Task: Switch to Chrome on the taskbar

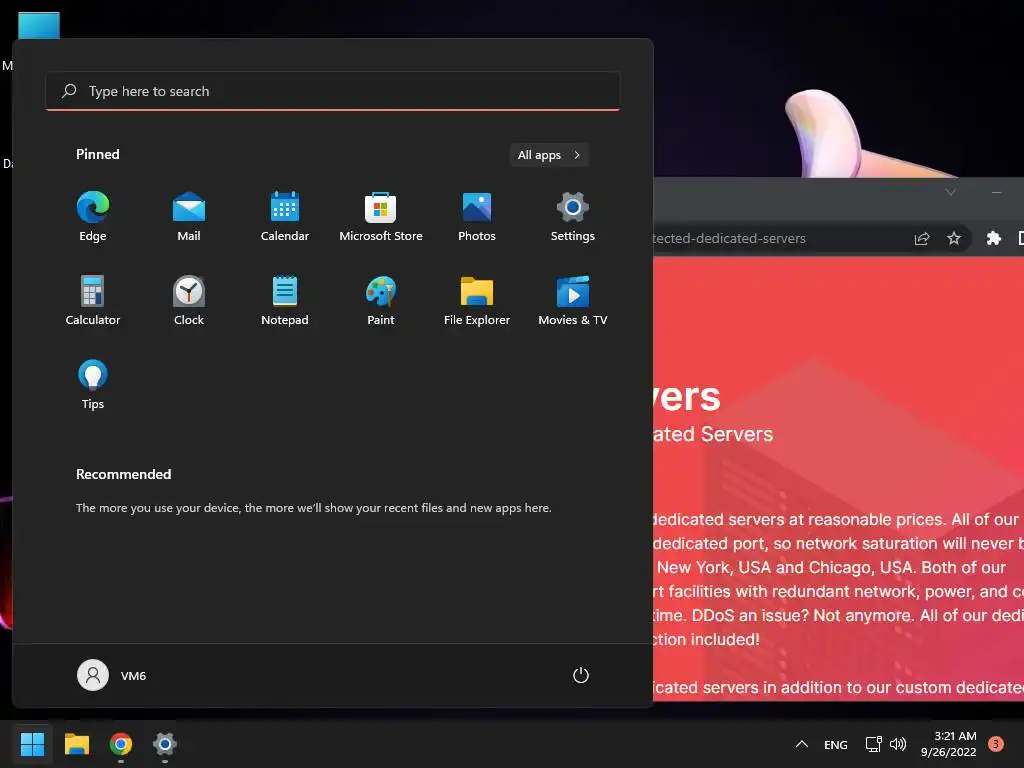Action: tap(121, 744)
